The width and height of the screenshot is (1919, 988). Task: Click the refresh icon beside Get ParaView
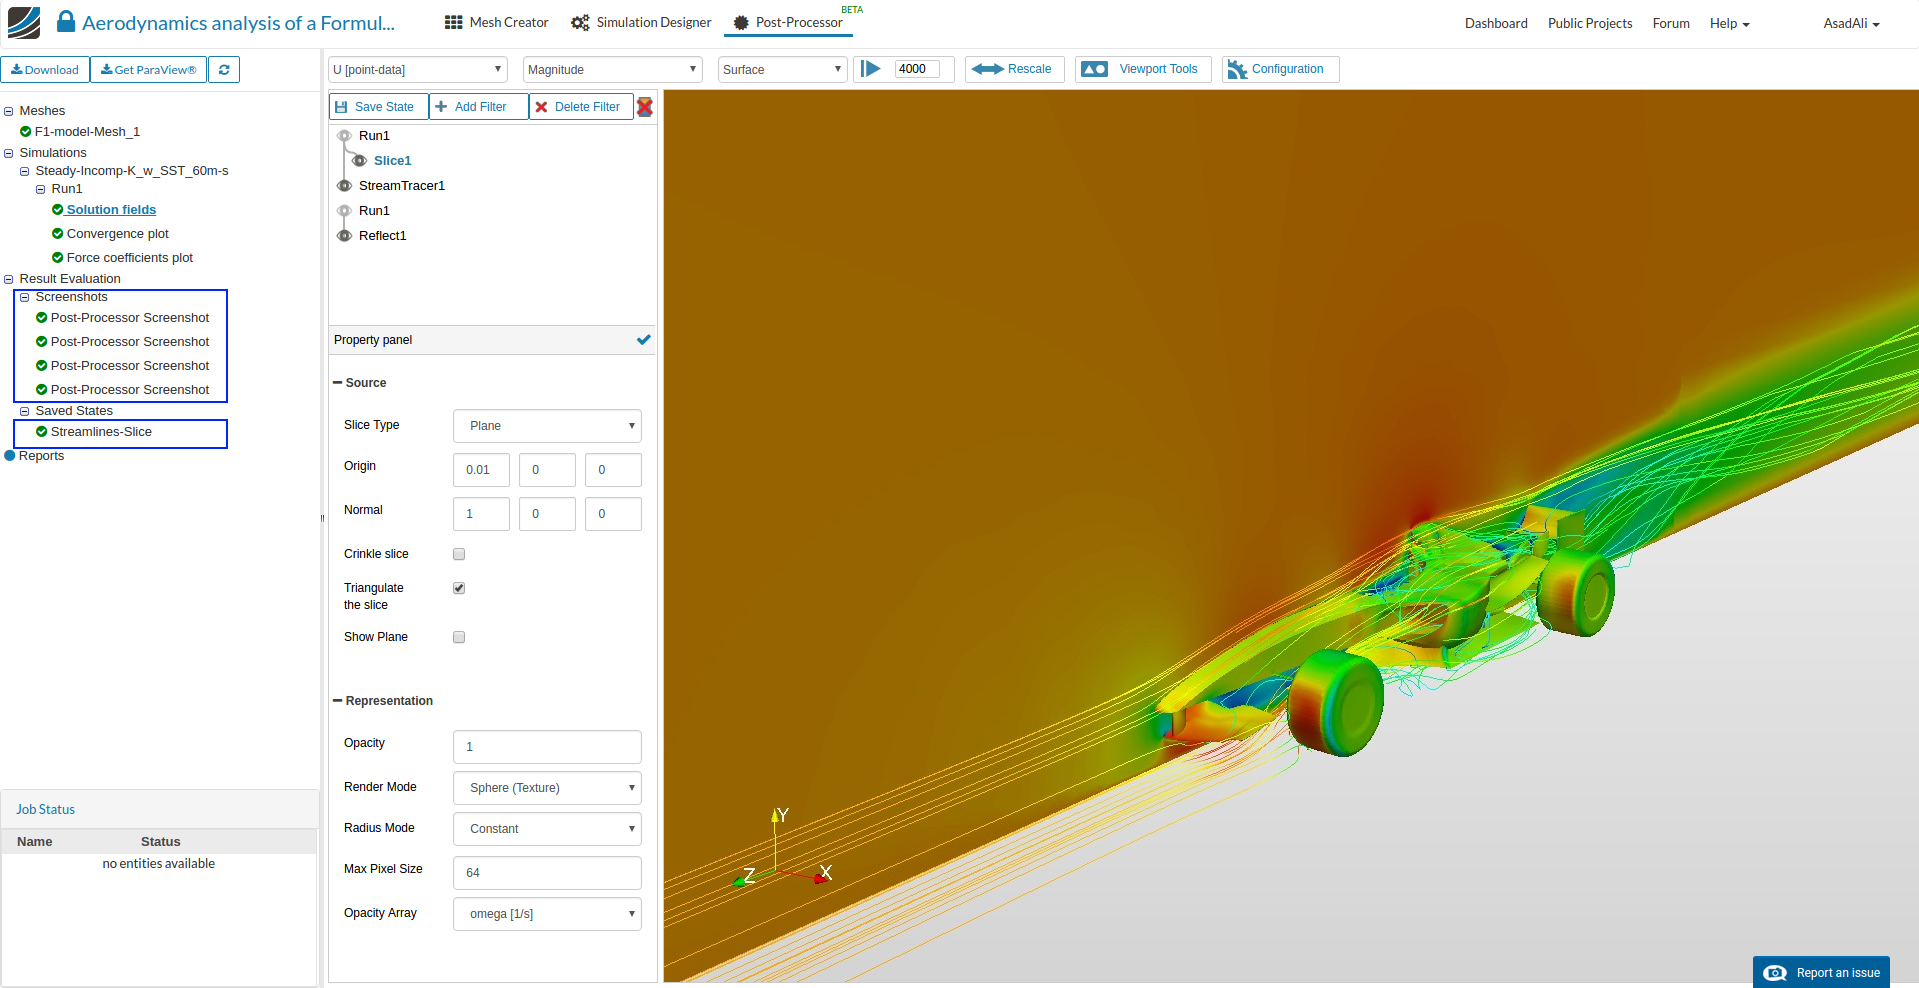point(224,70)
